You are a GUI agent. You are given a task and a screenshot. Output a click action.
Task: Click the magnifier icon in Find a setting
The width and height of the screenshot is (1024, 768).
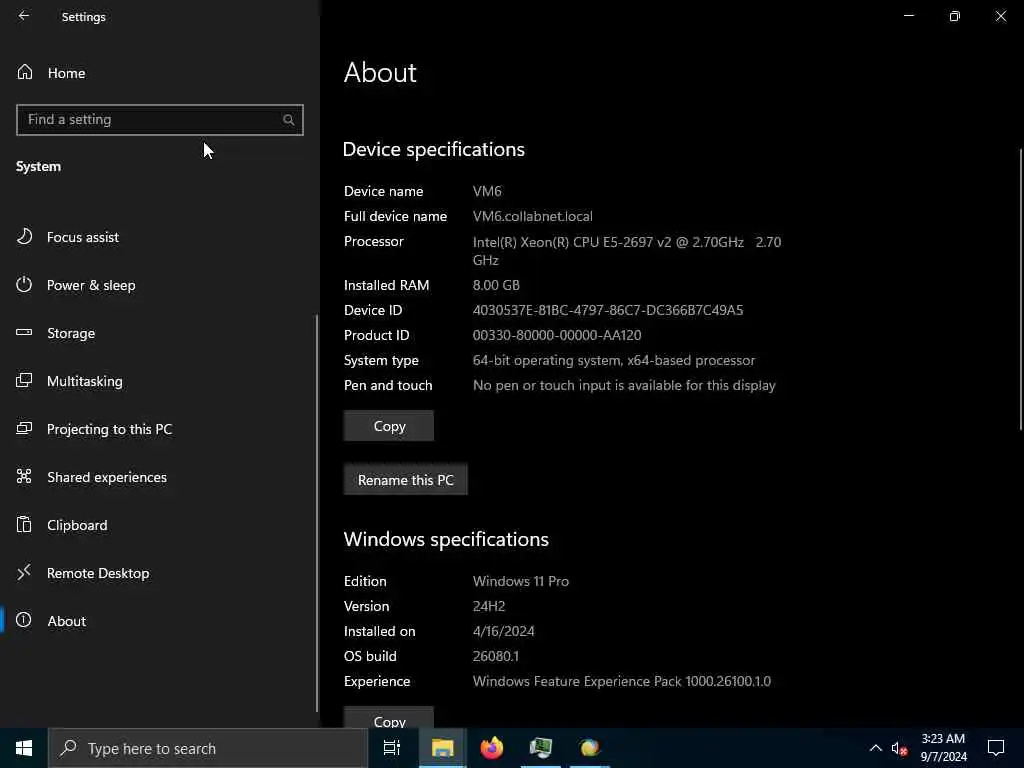coord(288,120)
